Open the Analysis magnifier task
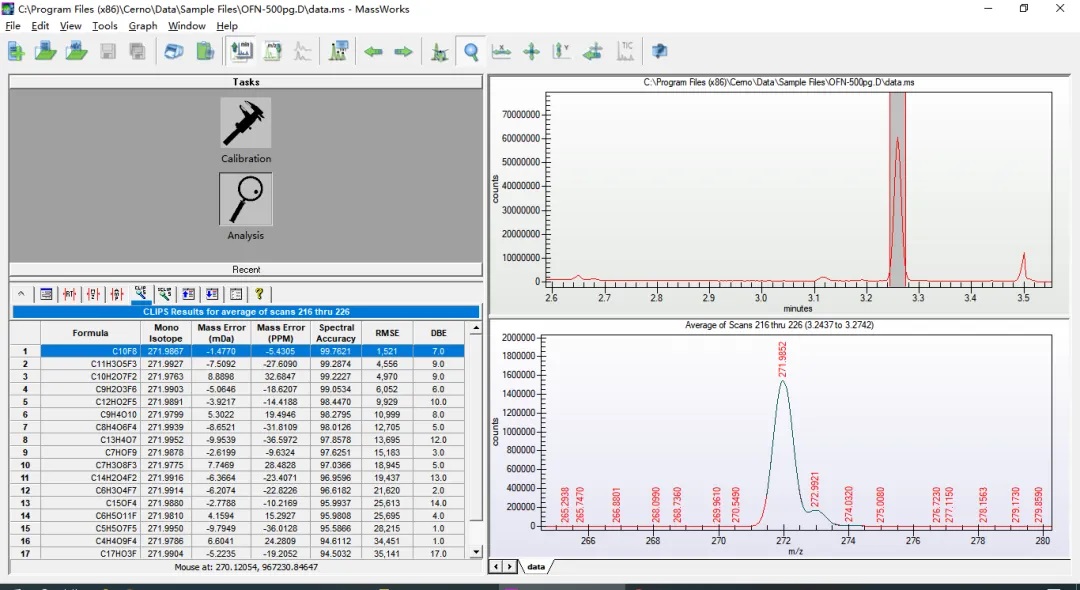Image resolution: width=1080 pixels, height=590 pixels. coord(246,199)
